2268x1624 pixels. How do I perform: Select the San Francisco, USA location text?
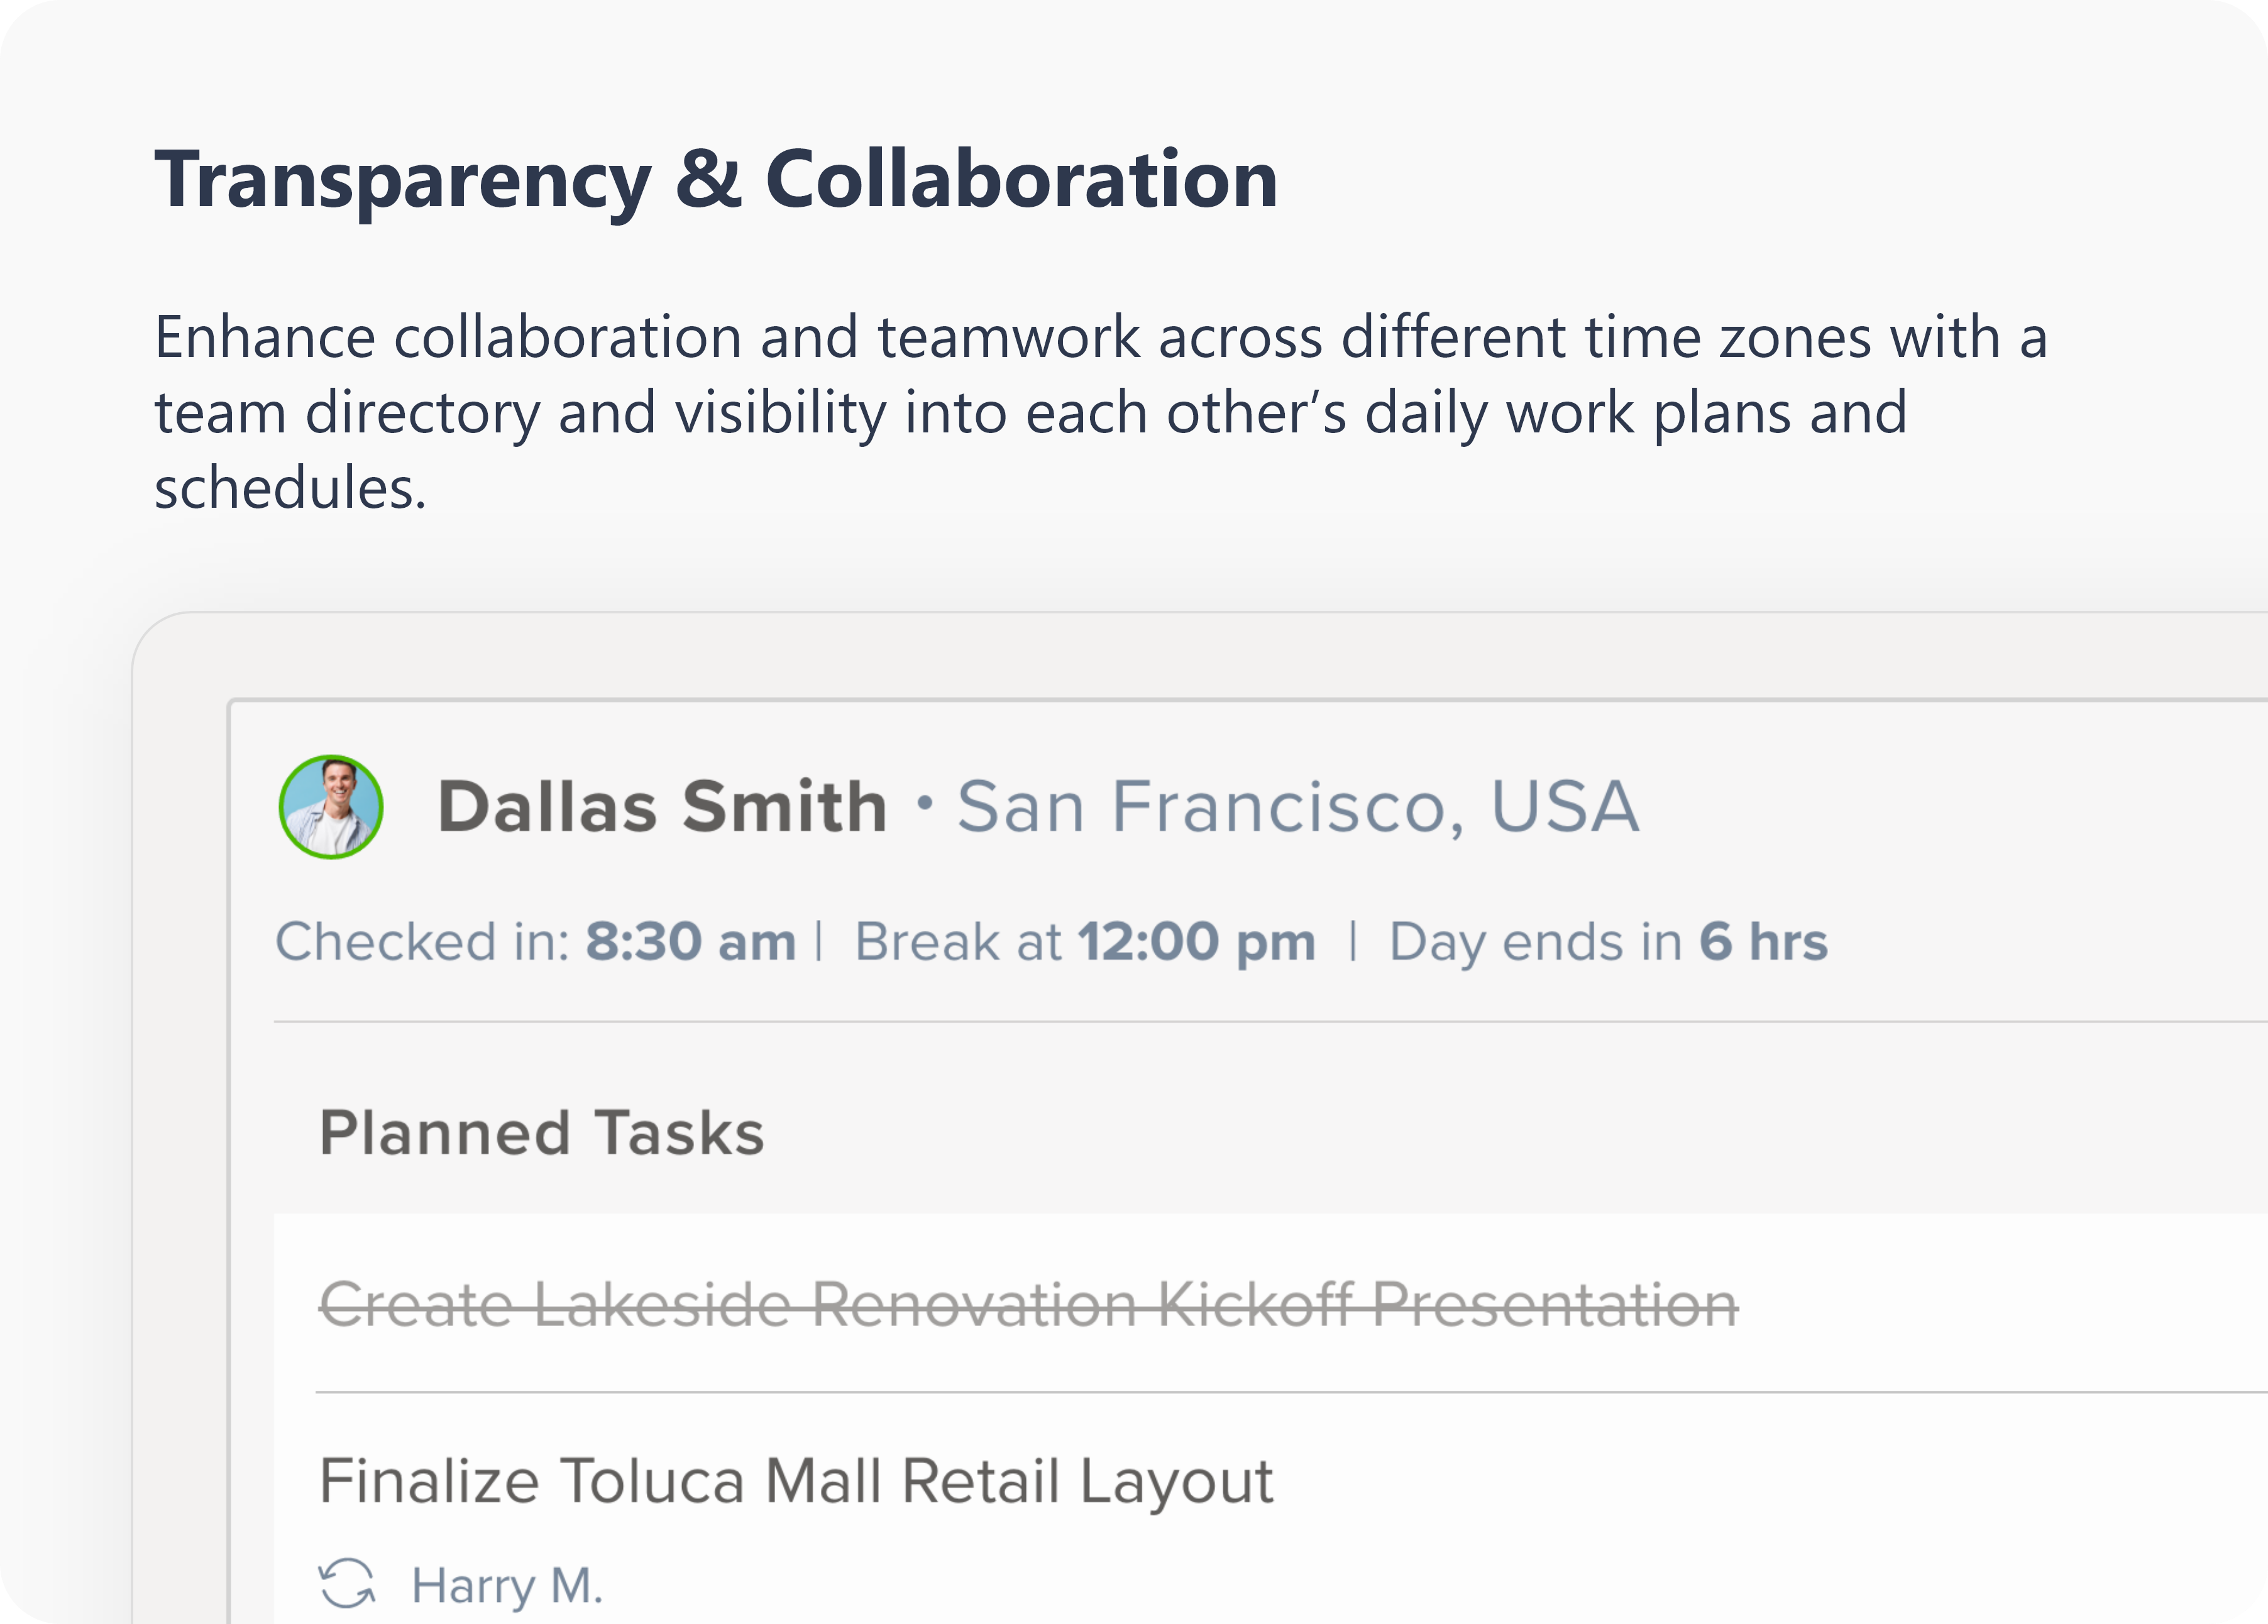coord(1298,806)
